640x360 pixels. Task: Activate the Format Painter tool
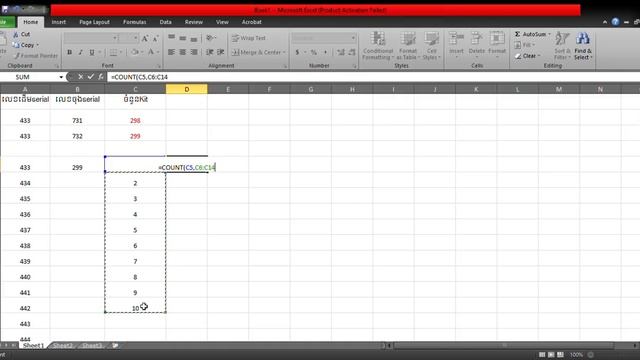click(36, 56)
